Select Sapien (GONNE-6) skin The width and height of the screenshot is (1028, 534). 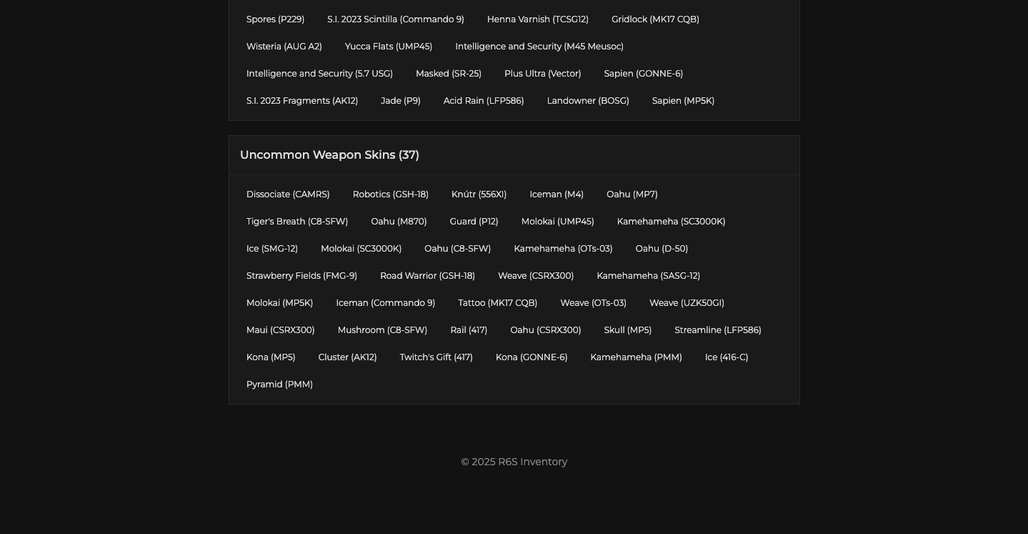pos(643,73)
